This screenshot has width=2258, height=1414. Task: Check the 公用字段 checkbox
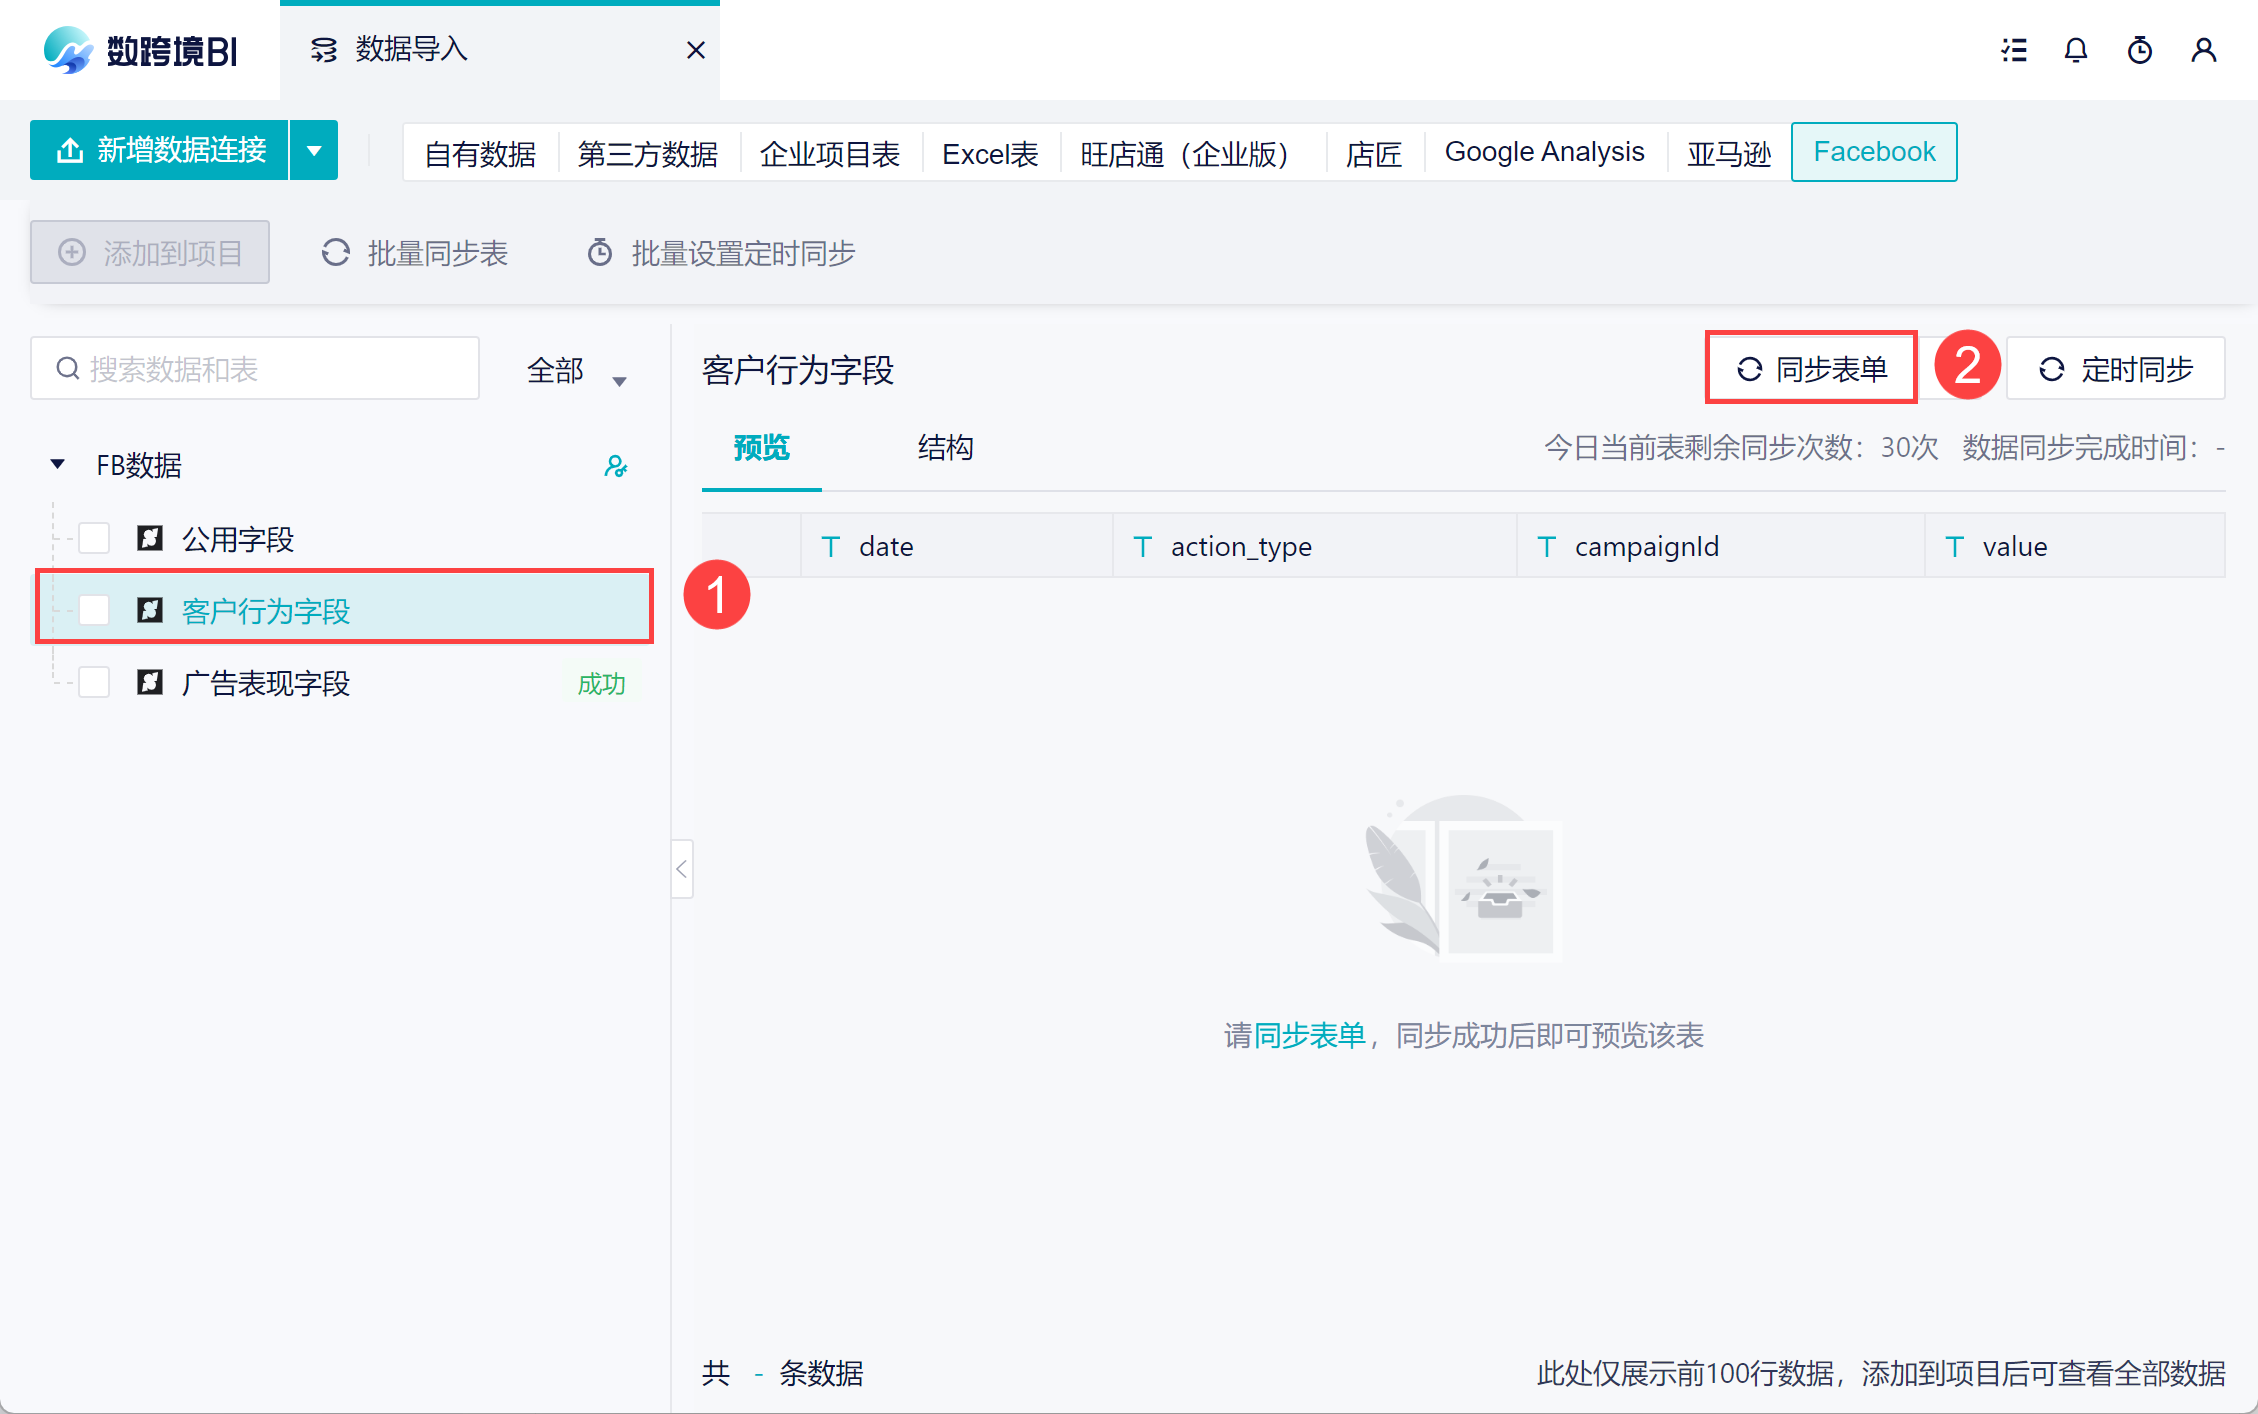pyautogui.click(x=94, y=539)
